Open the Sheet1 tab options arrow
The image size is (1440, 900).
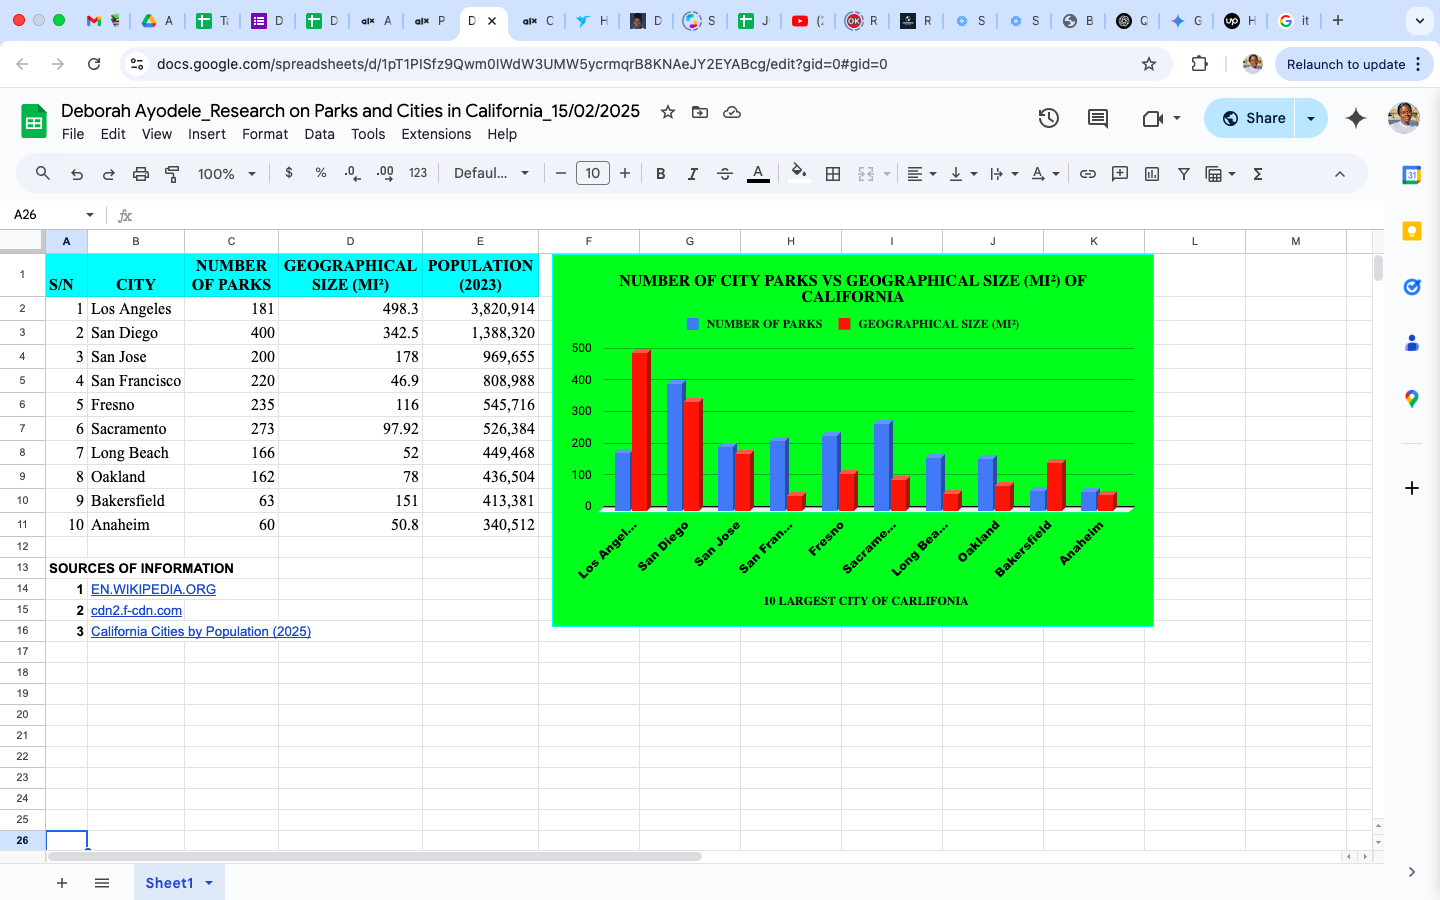[209, 883]
